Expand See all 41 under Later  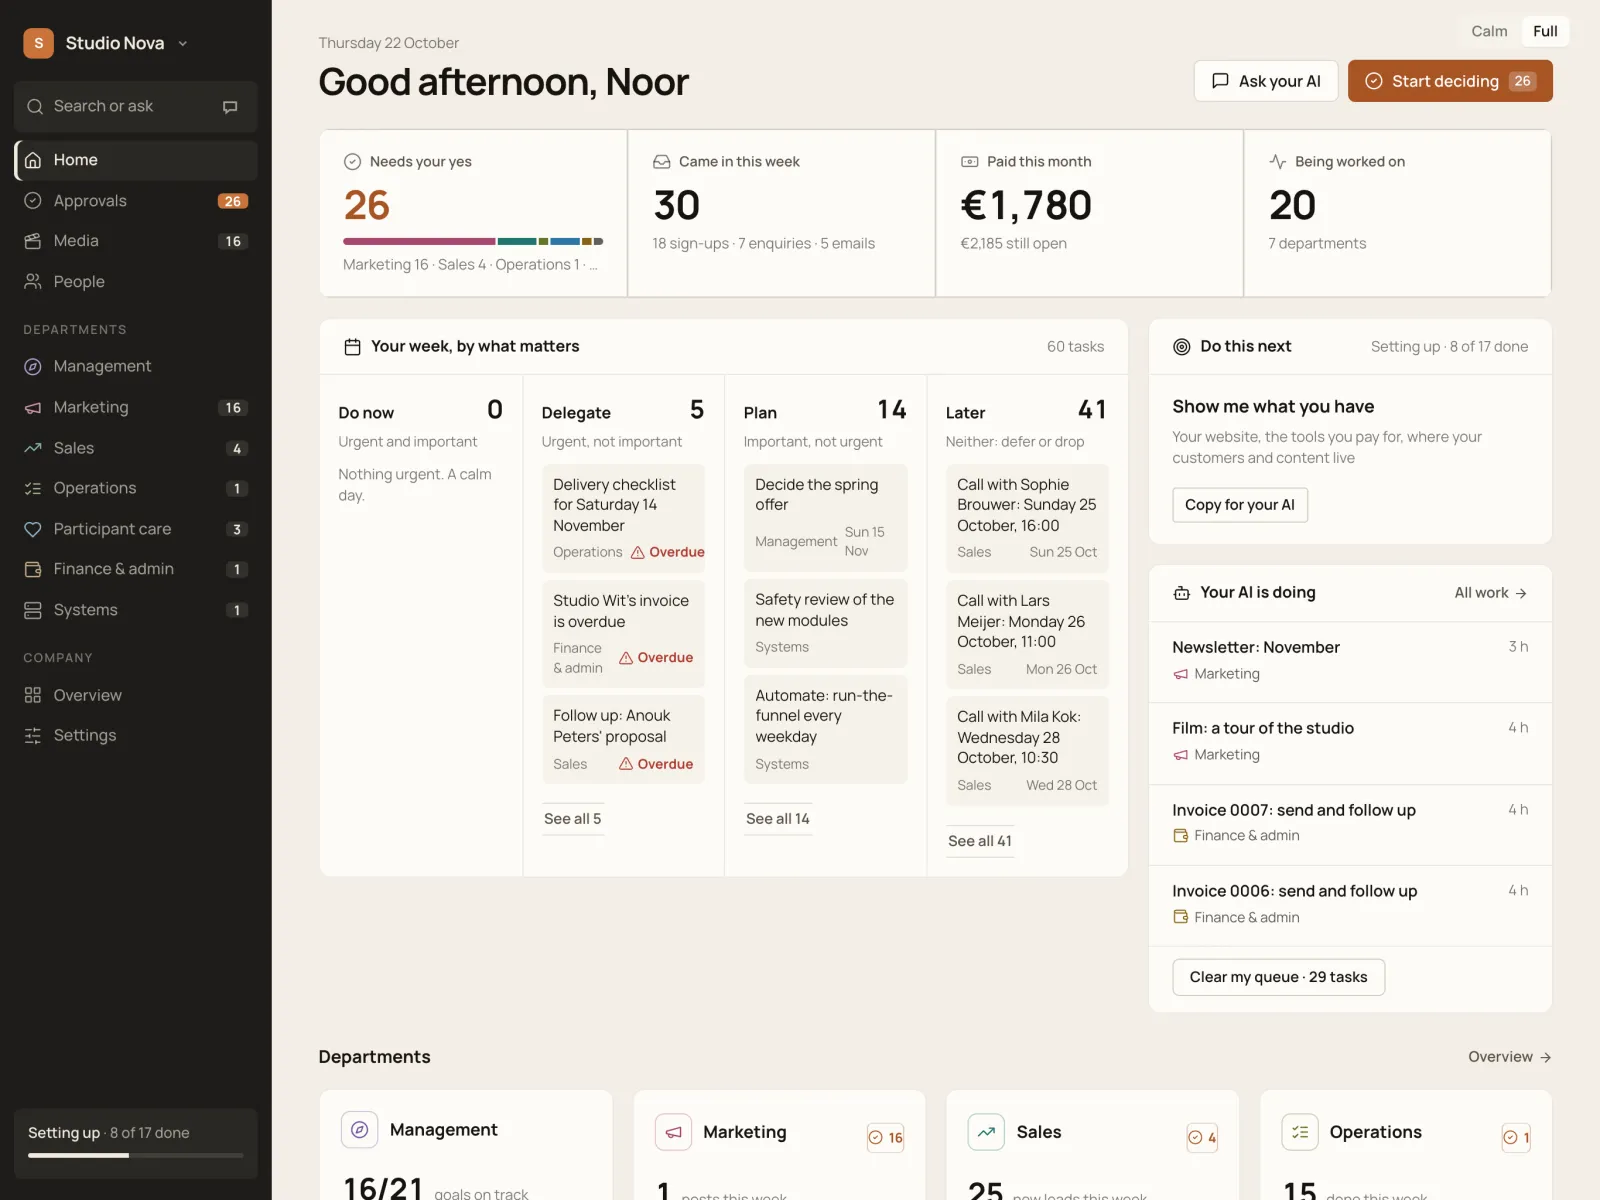coord(980,841)
